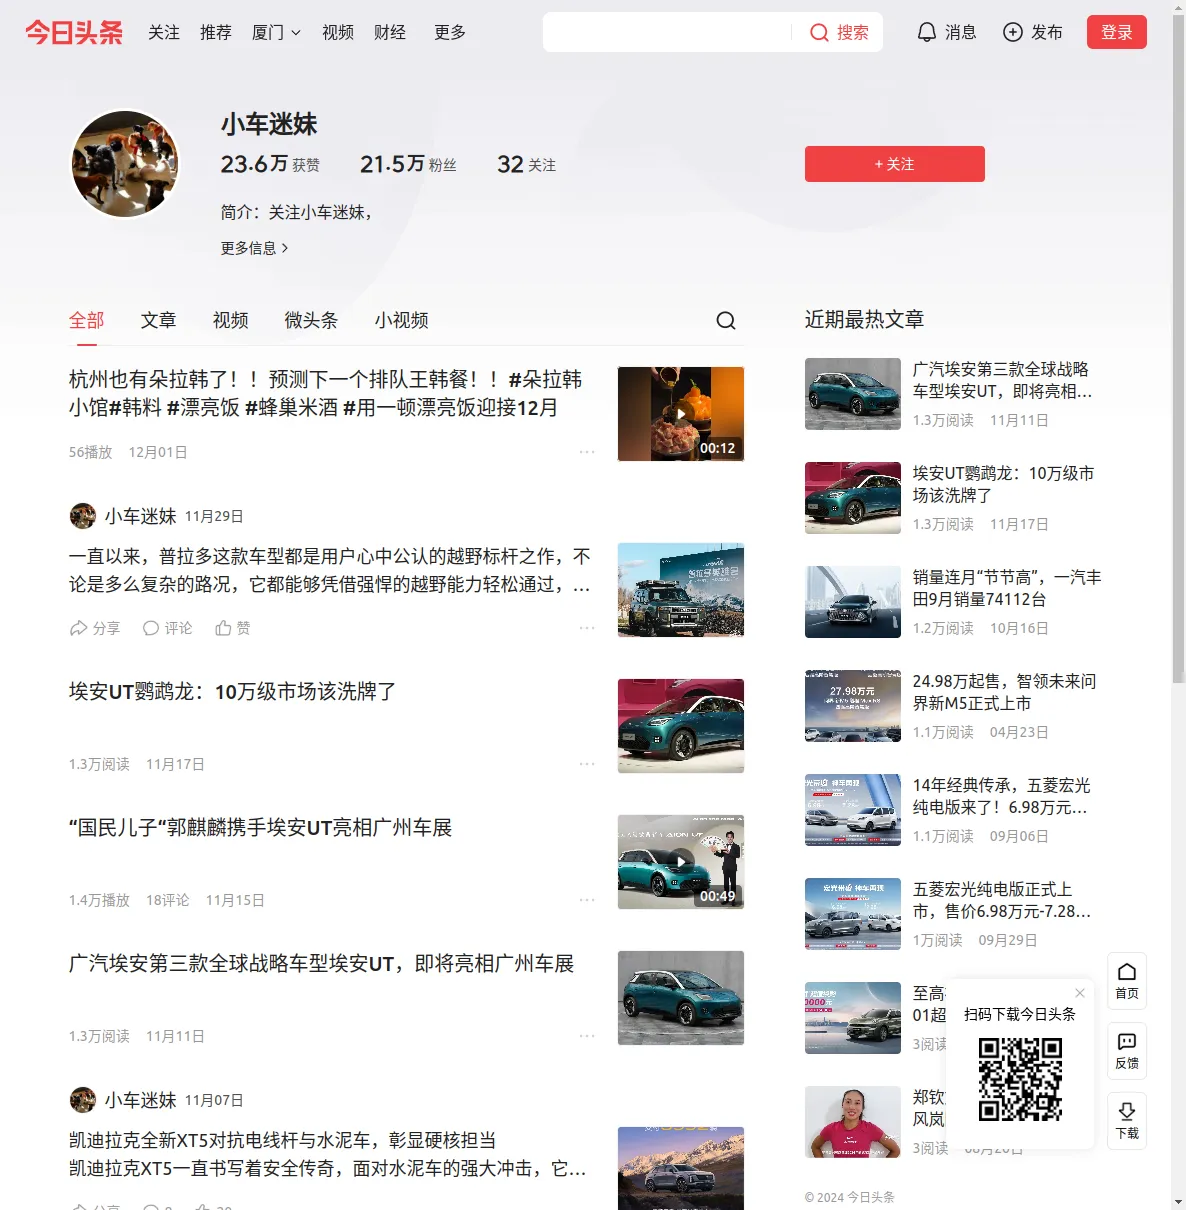The width and height of the screenshot is (1186, 1210).
Task: Open the 今日头条 logo homepage link
Action: click(x=74, y=32)
